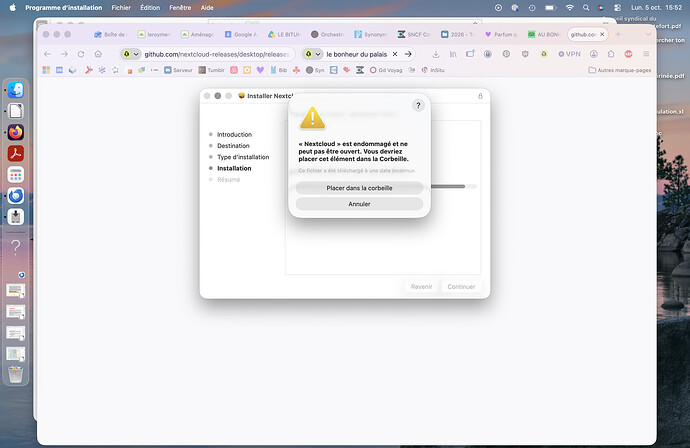
Task: Go to the browser home page
Action: (98, 54)
